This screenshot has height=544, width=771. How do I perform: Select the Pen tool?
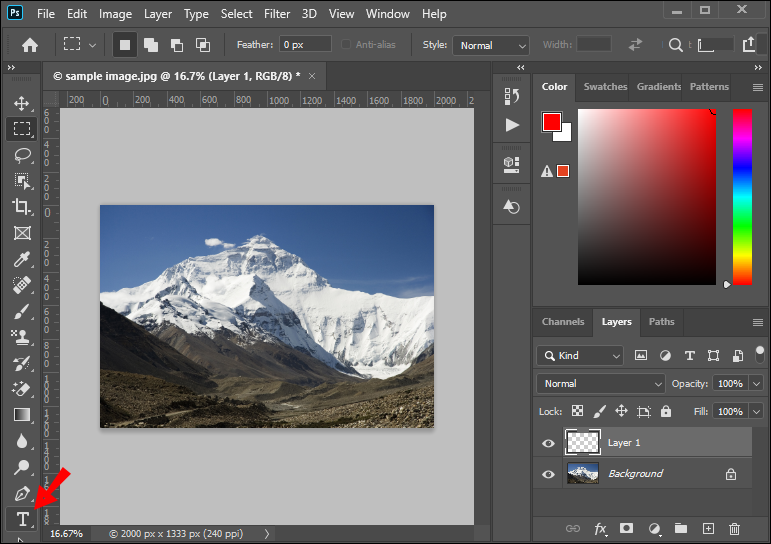[21, 494]
